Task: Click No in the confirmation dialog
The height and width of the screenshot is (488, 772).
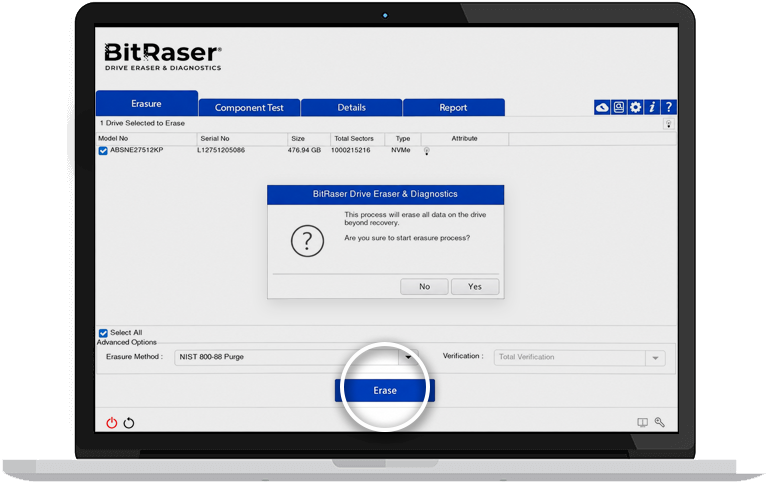Action: [424, 287]
